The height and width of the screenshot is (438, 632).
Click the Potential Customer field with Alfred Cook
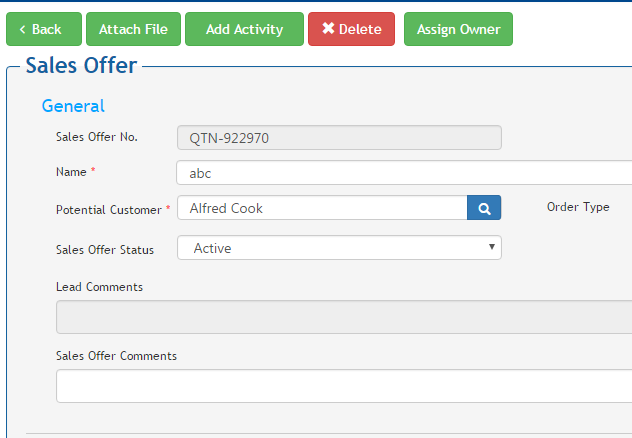322,208
